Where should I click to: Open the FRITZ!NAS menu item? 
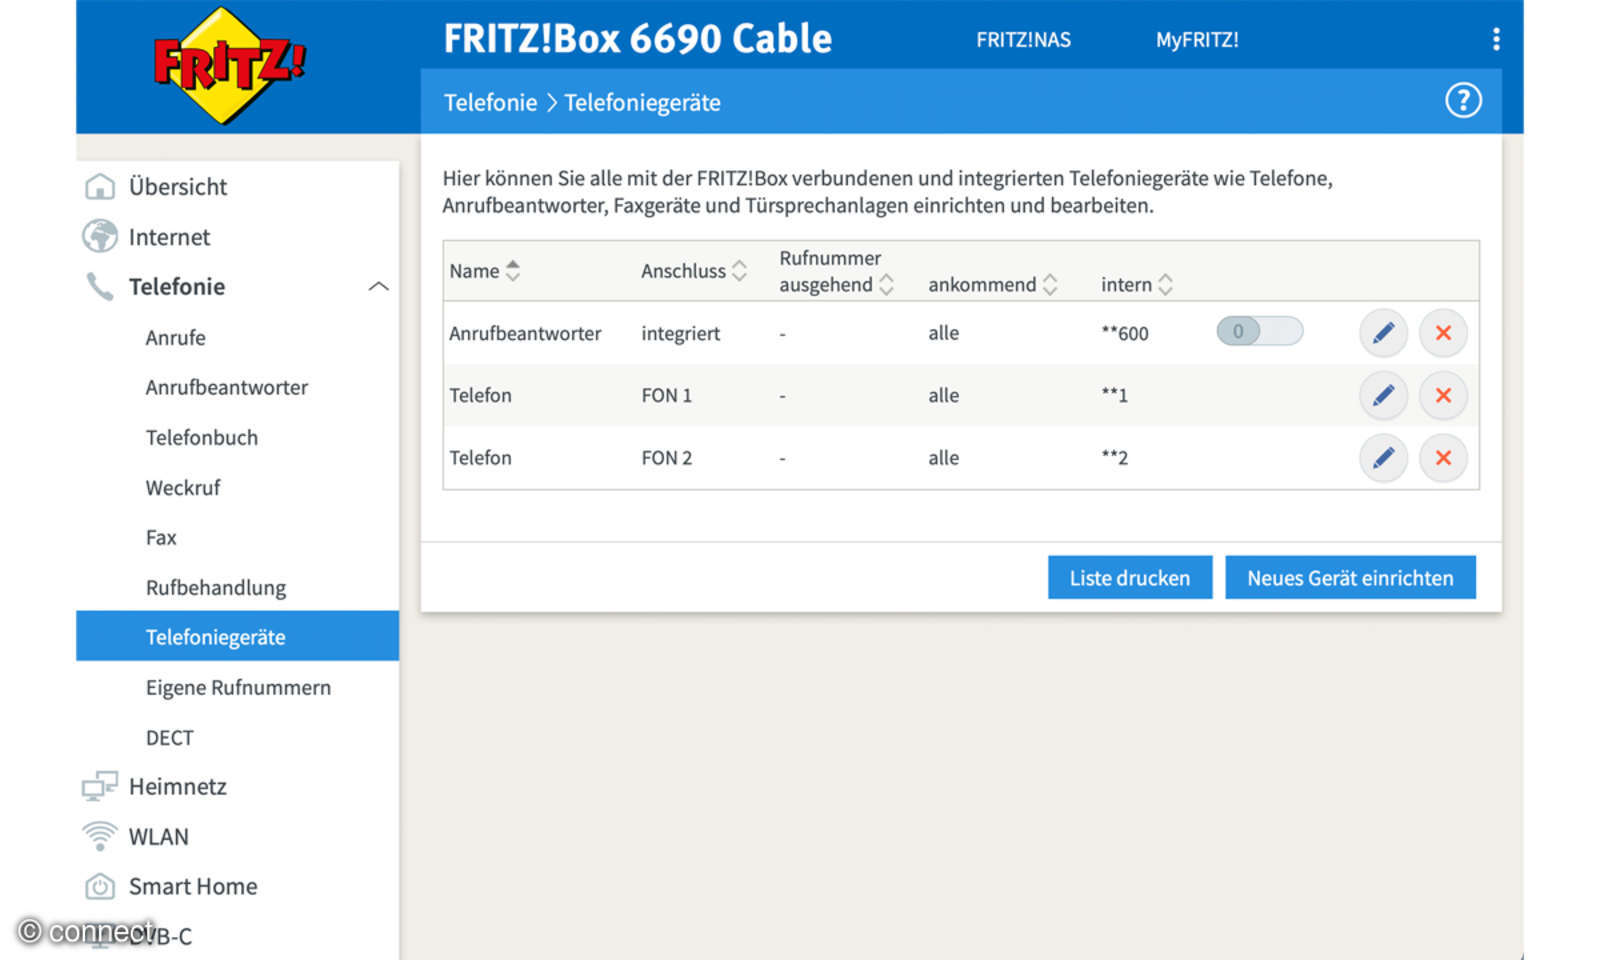1023,40
